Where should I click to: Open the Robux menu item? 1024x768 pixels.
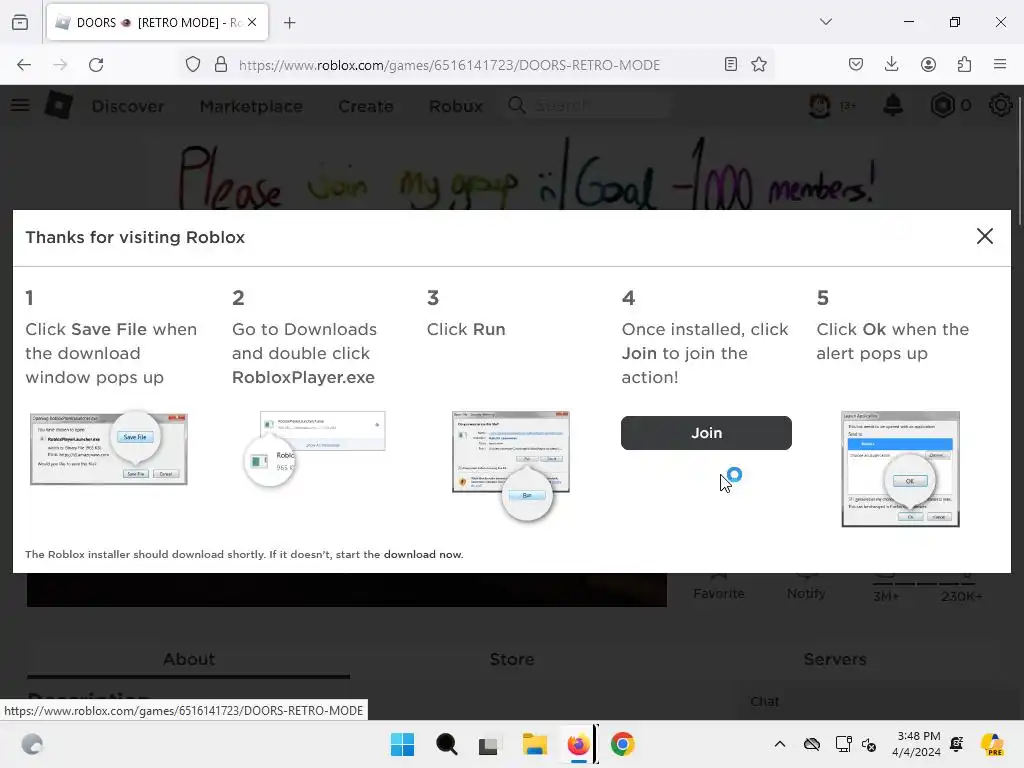(x=456, y=106)
